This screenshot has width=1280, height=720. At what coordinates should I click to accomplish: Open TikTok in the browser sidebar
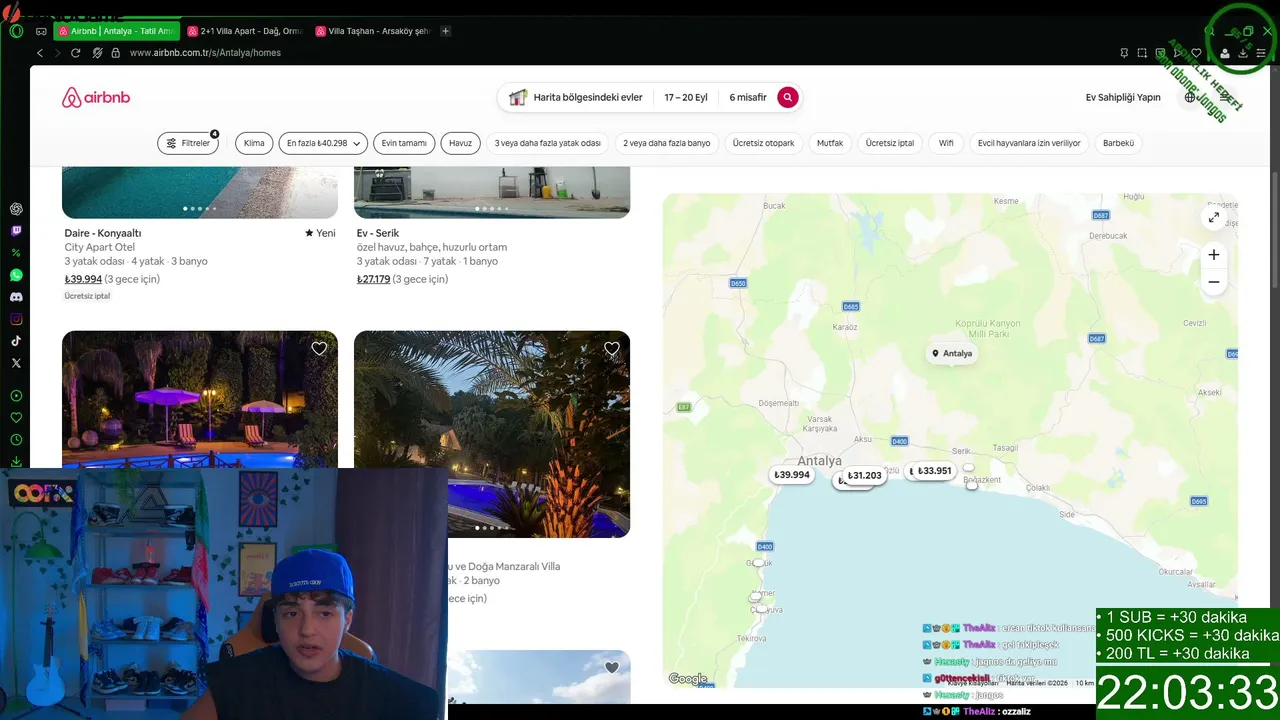(16, 341)
